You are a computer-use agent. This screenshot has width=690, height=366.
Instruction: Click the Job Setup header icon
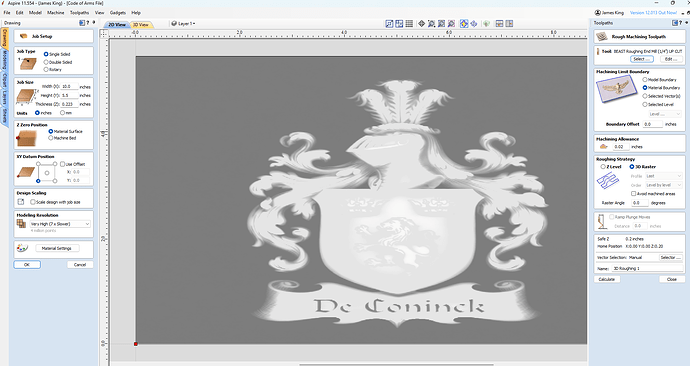tap(24, 36)
